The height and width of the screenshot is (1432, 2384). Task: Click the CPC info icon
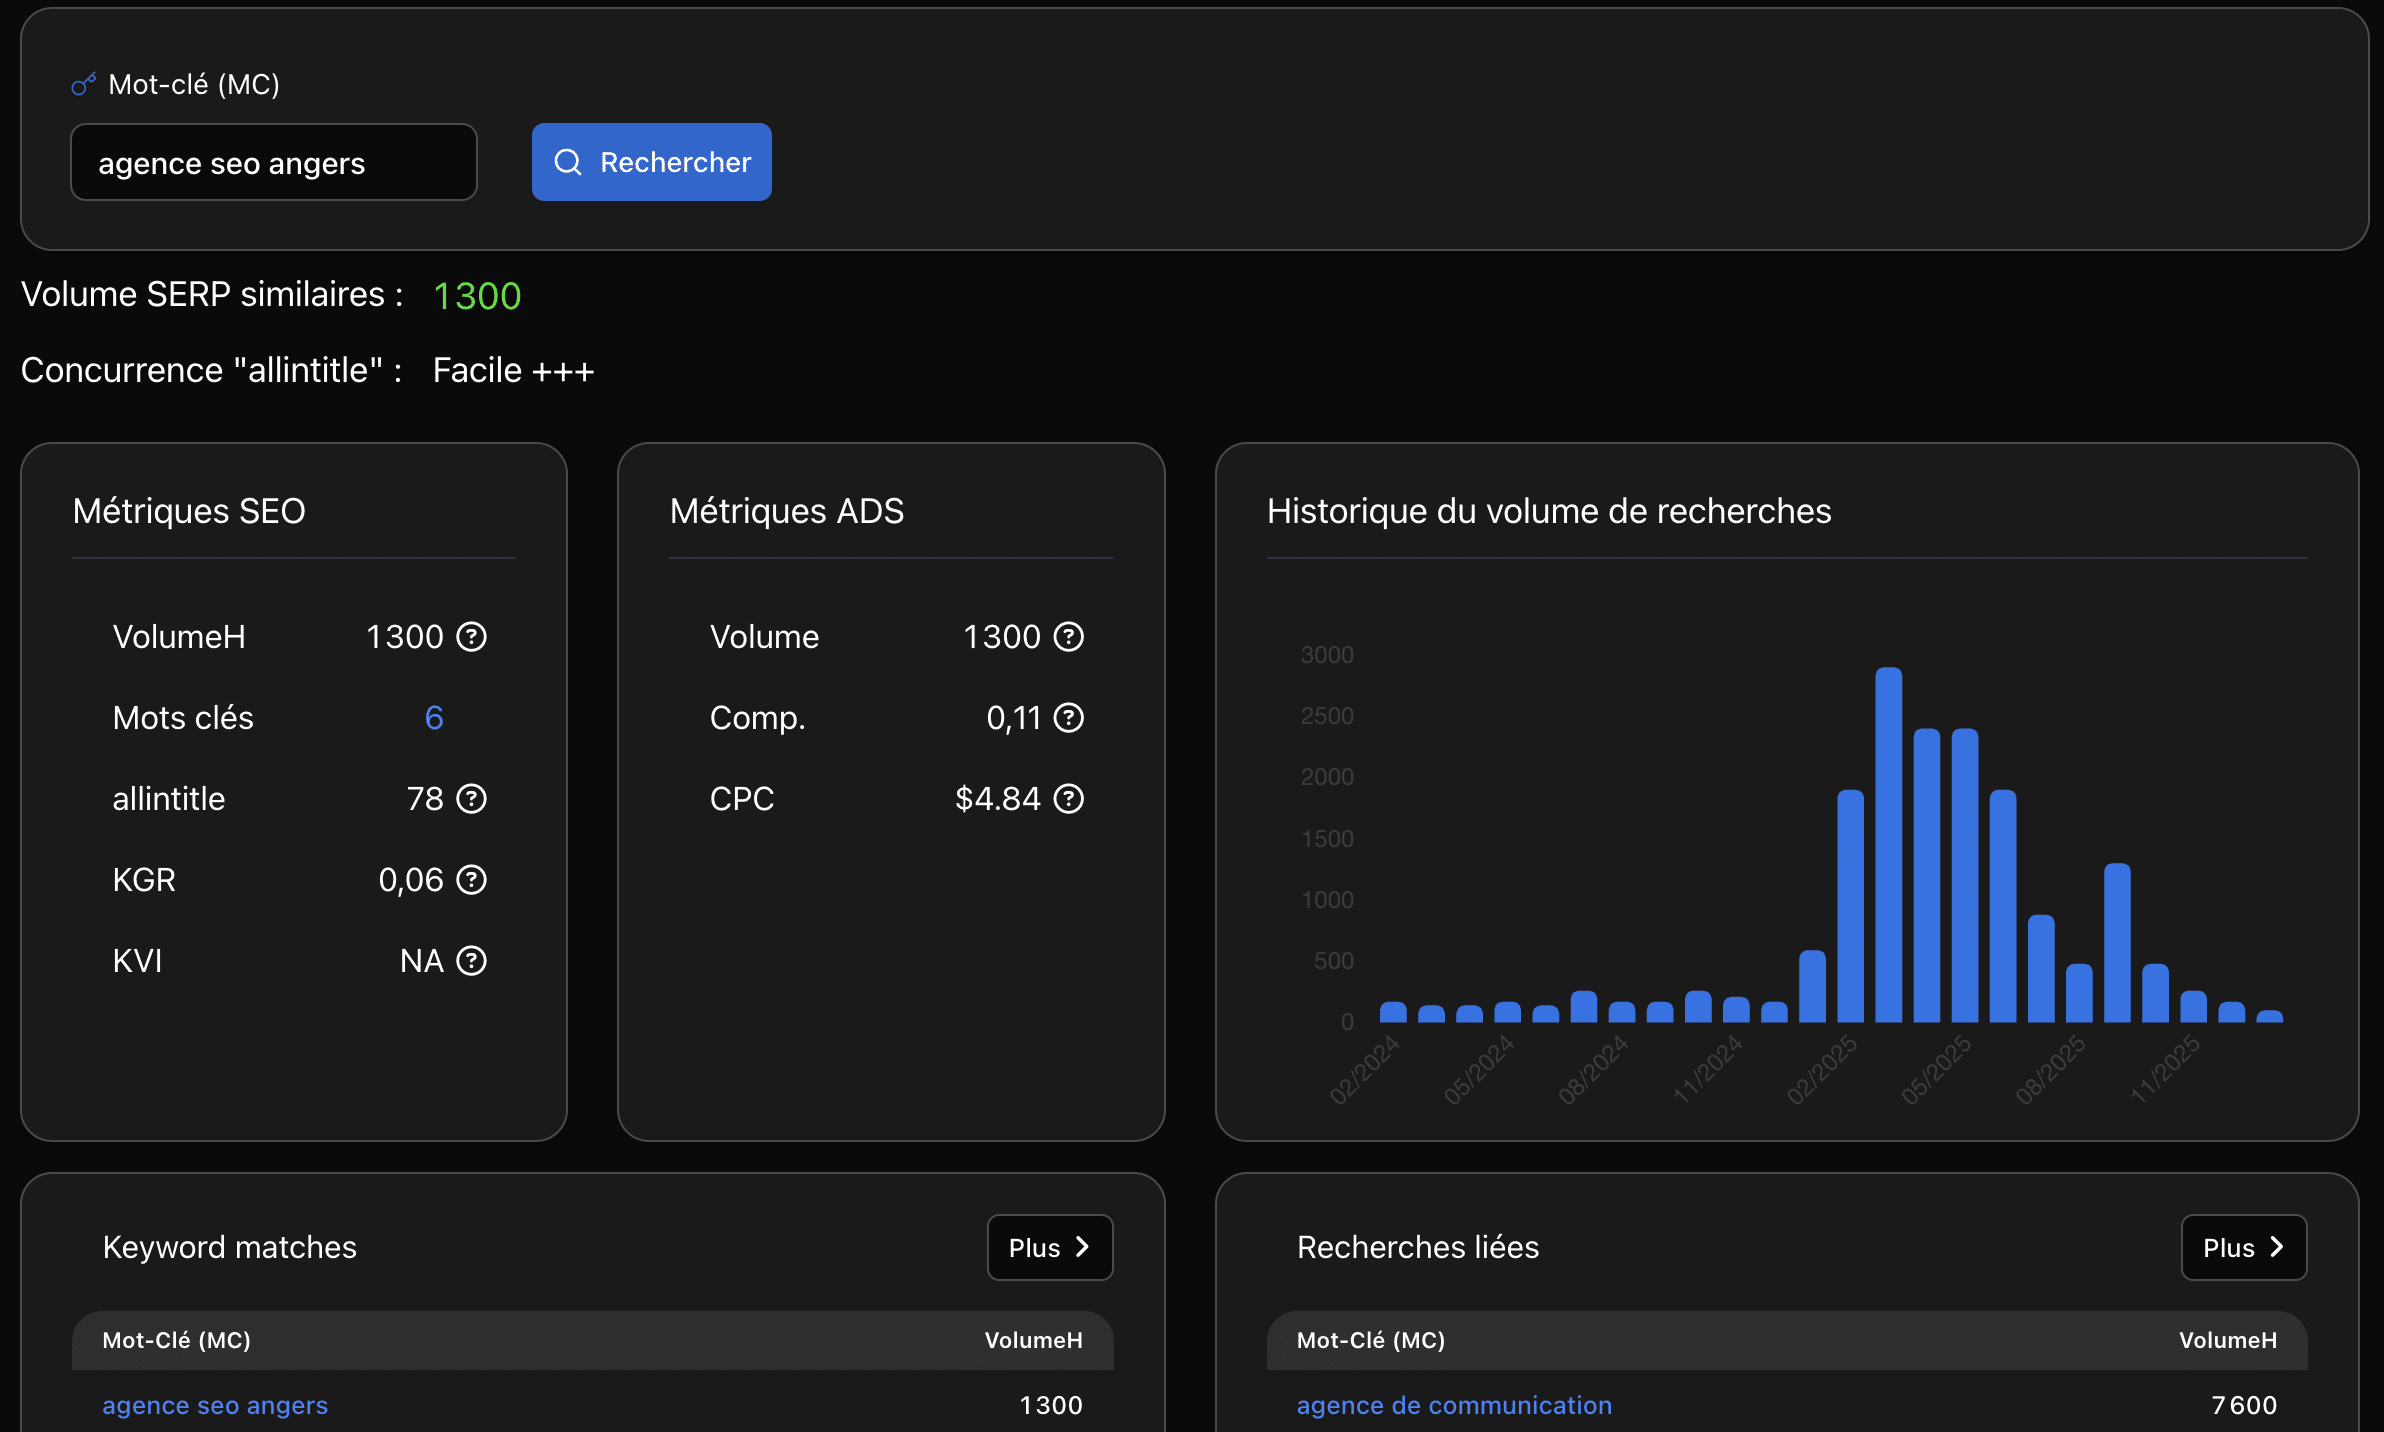tap(1069, 799)
